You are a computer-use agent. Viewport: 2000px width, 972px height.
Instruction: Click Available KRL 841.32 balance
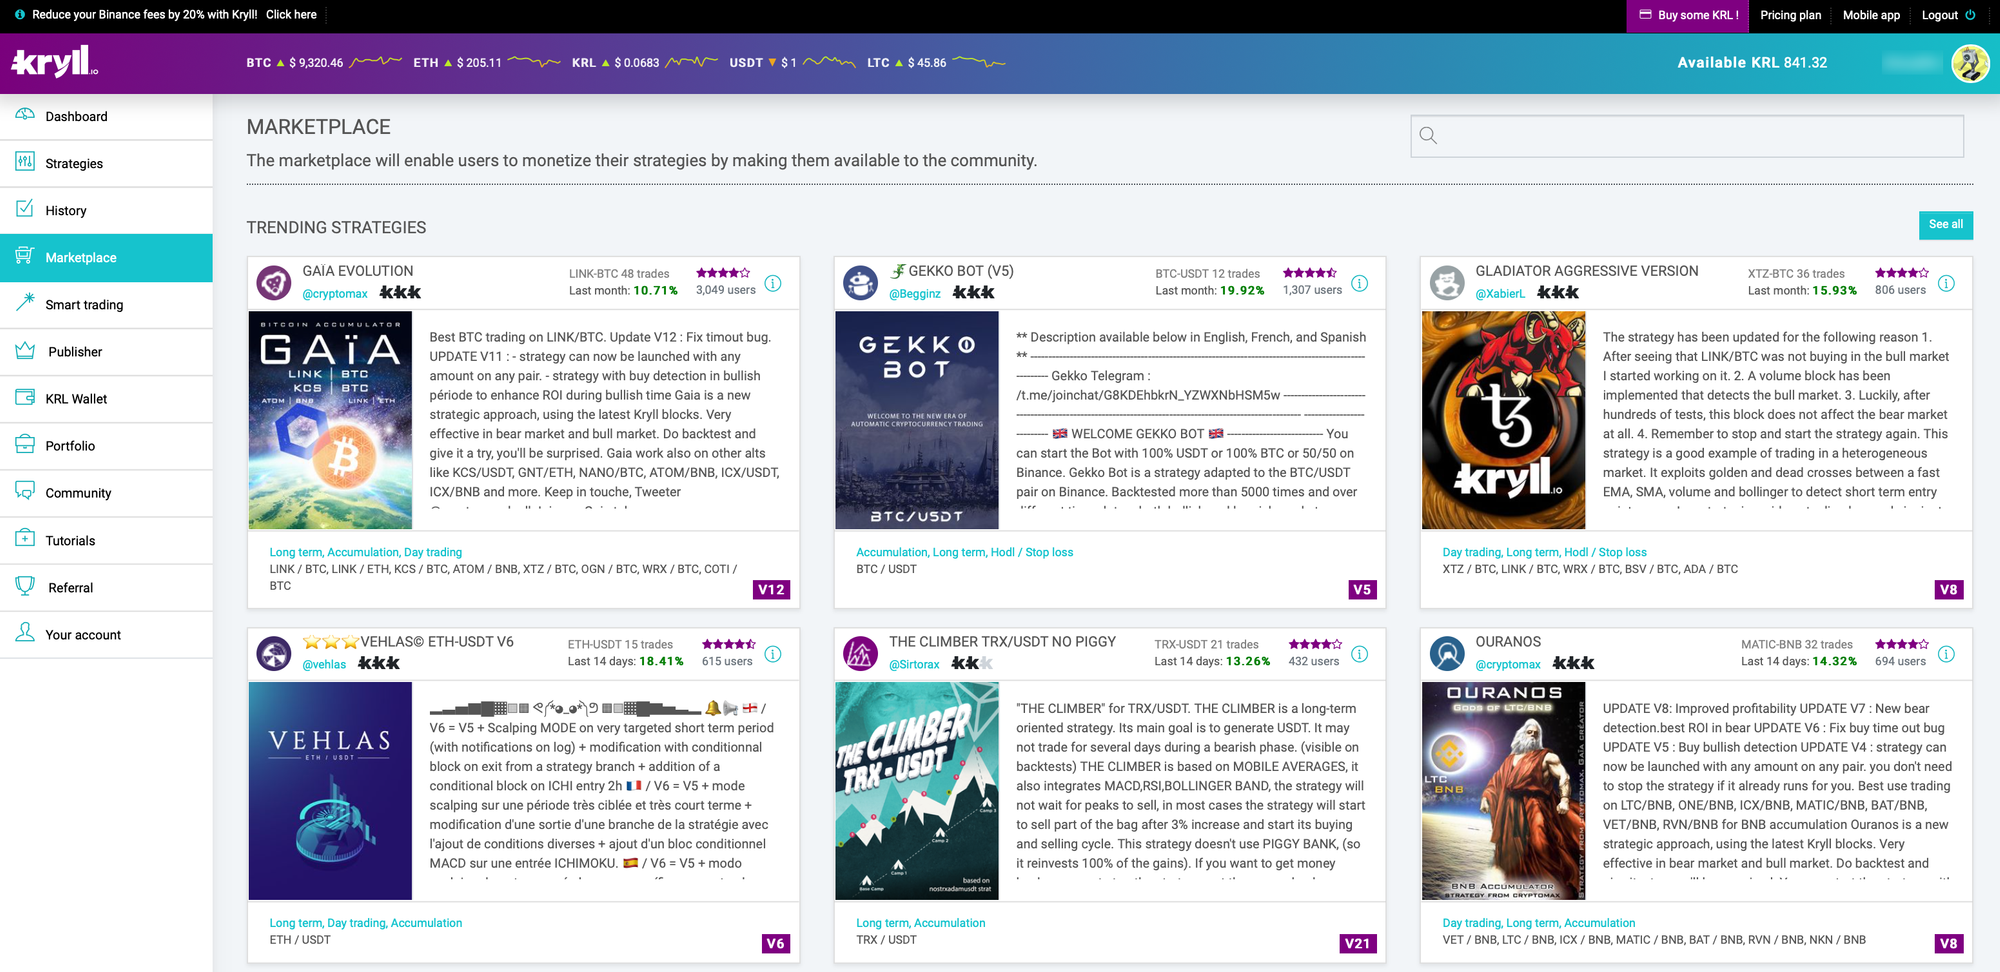click(x=1752, y=63)
